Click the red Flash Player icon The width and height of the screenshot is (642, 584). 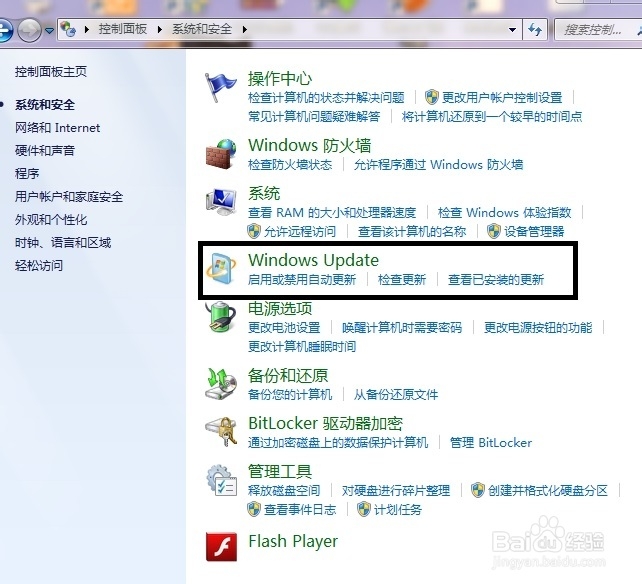click(221, 546)
